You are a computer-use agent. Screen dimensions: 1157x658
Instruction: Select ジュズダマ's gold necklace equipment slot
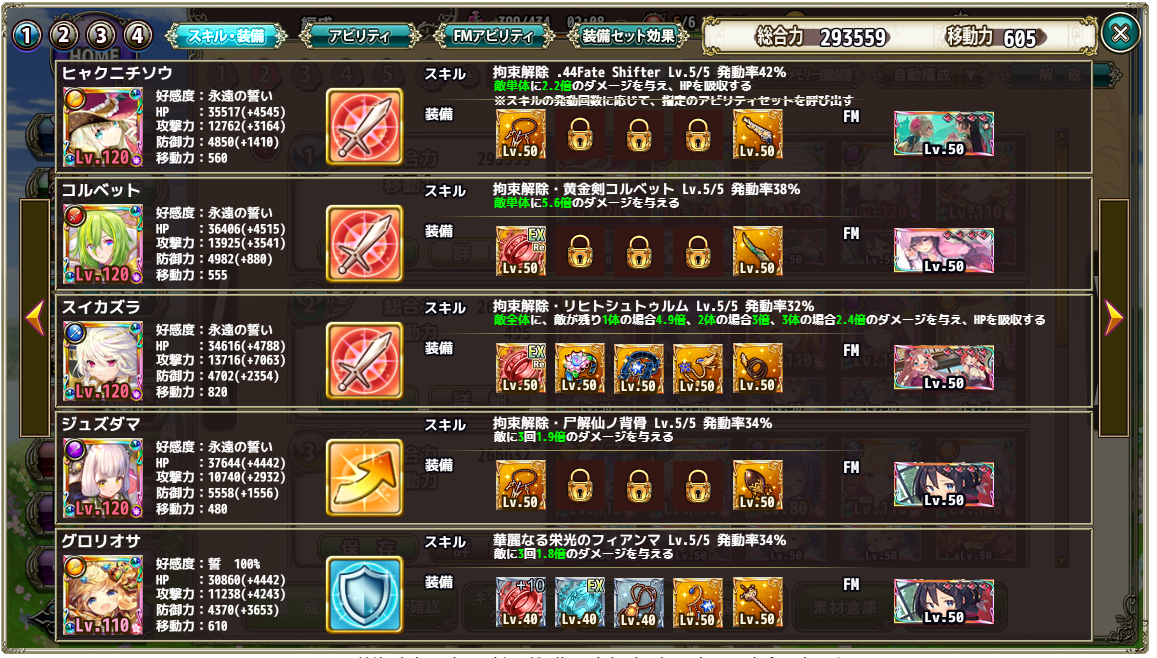click(x=520, y=485)
